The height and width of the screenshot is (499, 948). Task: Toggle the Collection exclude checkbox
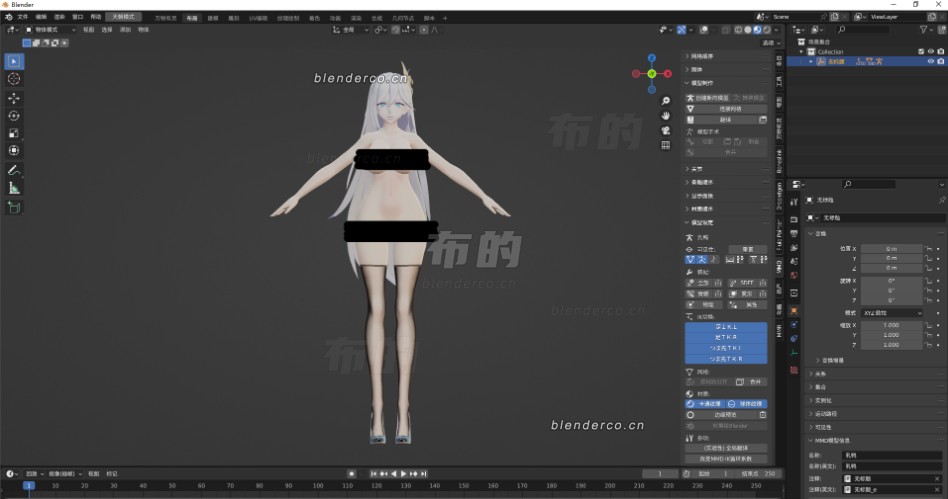click(921, 51)
